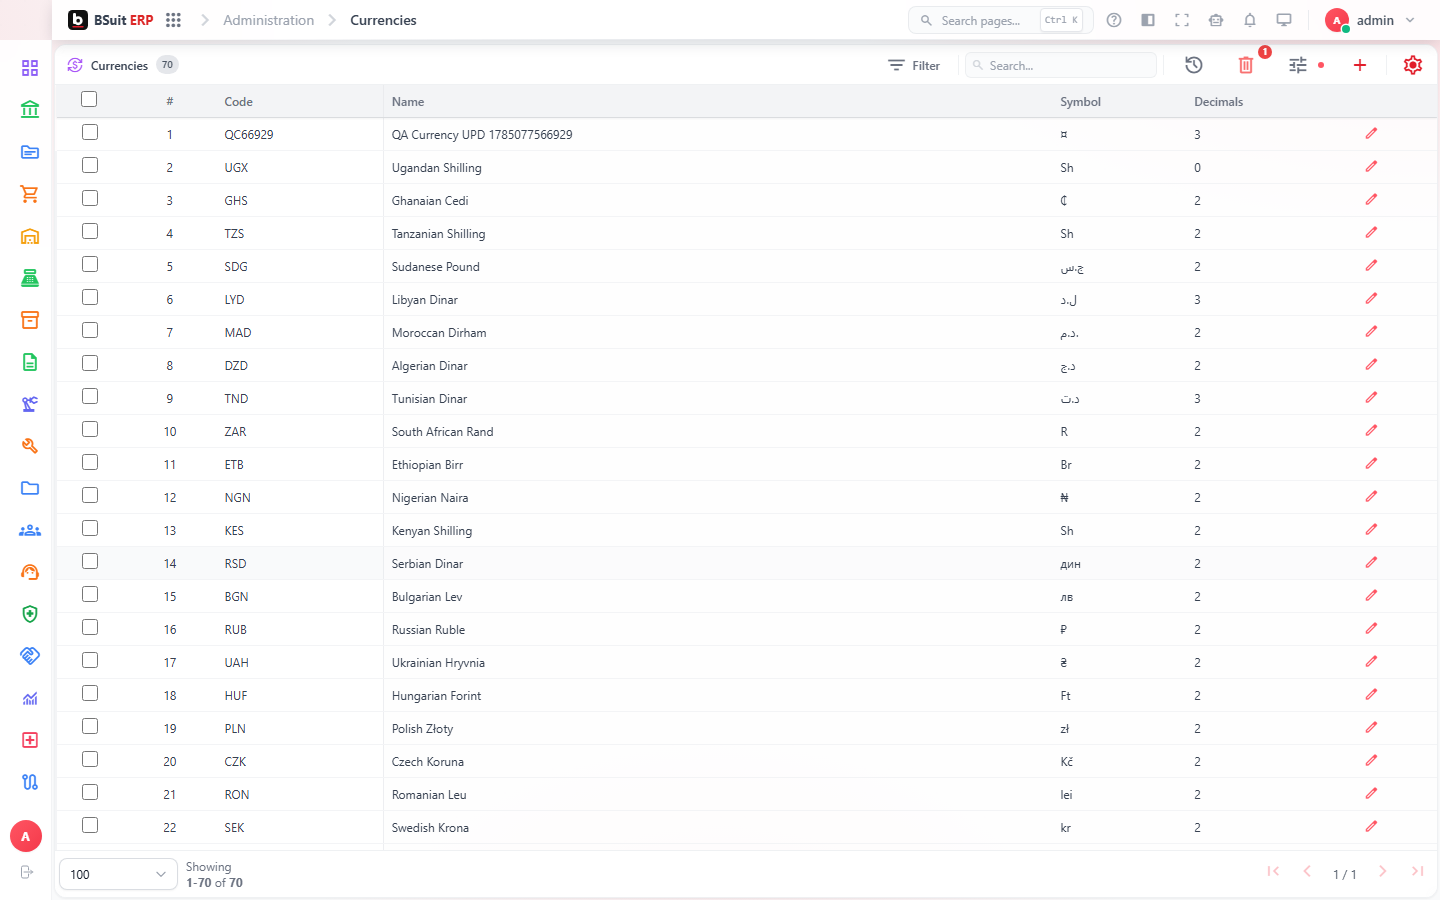
Task: Open the people group HR icon
Action: 30,530
